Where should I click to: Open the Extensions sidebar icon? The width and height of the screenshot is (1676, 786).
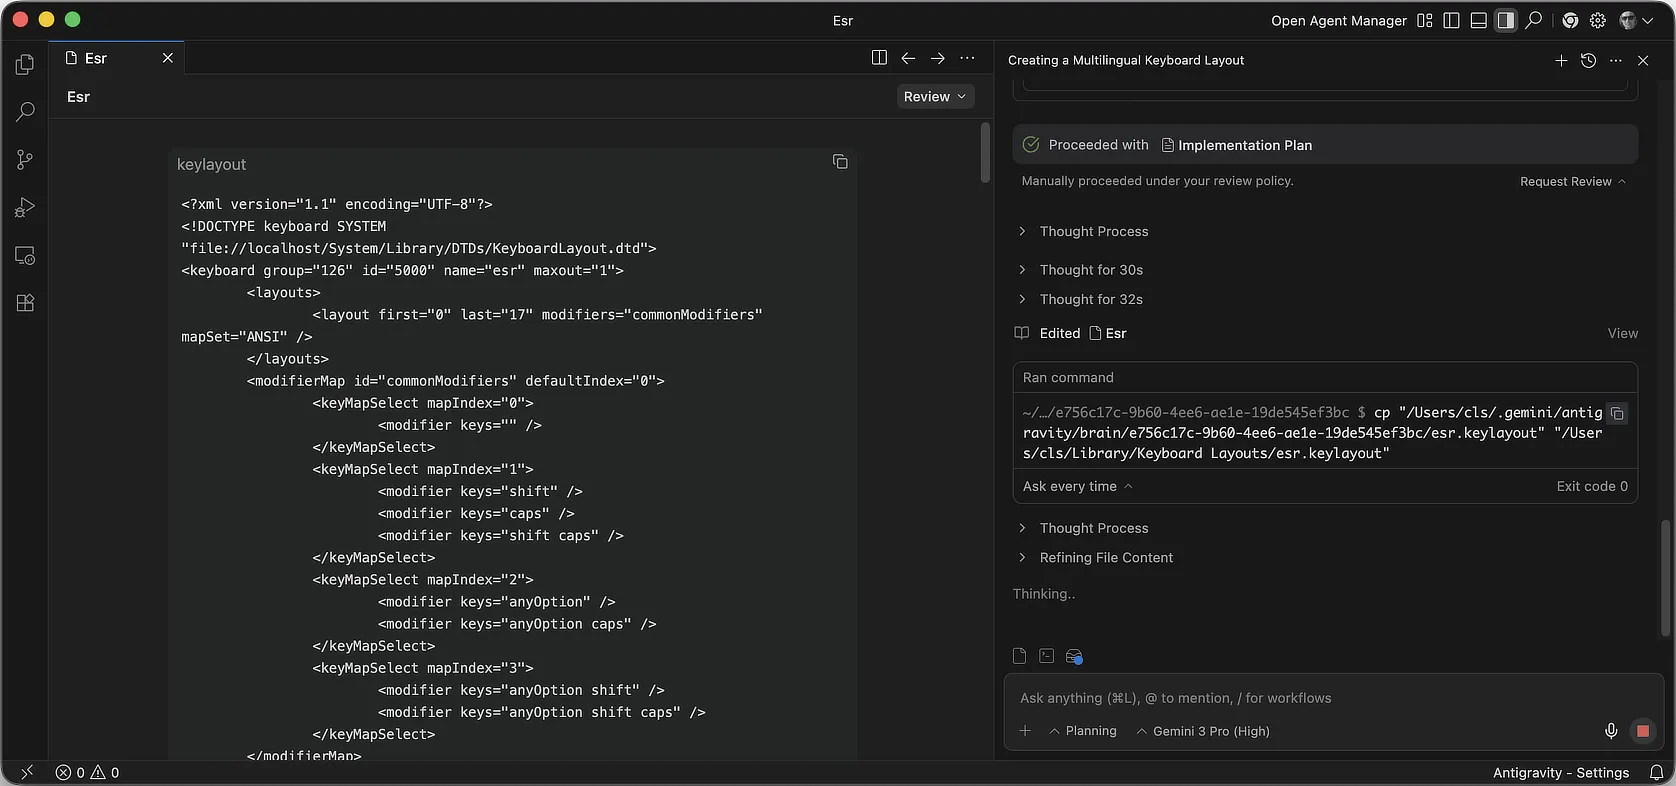click(25, 303)
